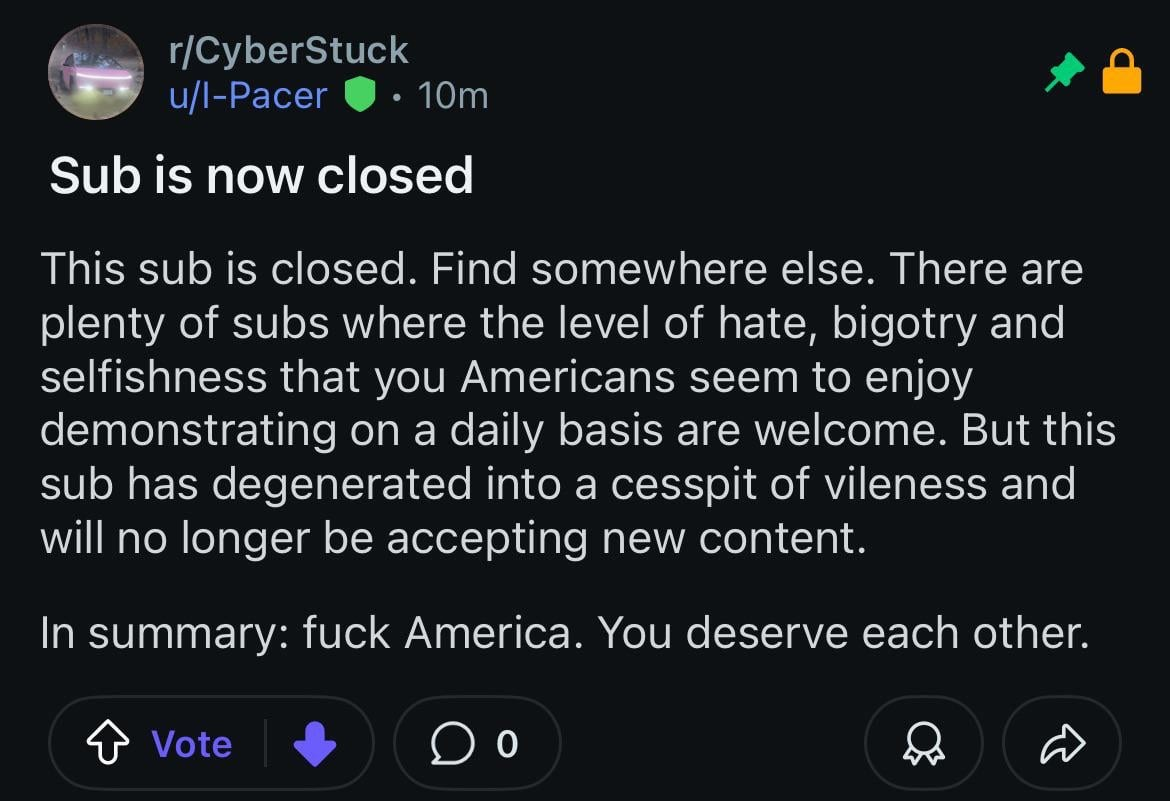Click the divider between upvote and downvote
Viewport: 1170px width, 801px height.
[265, 744]
